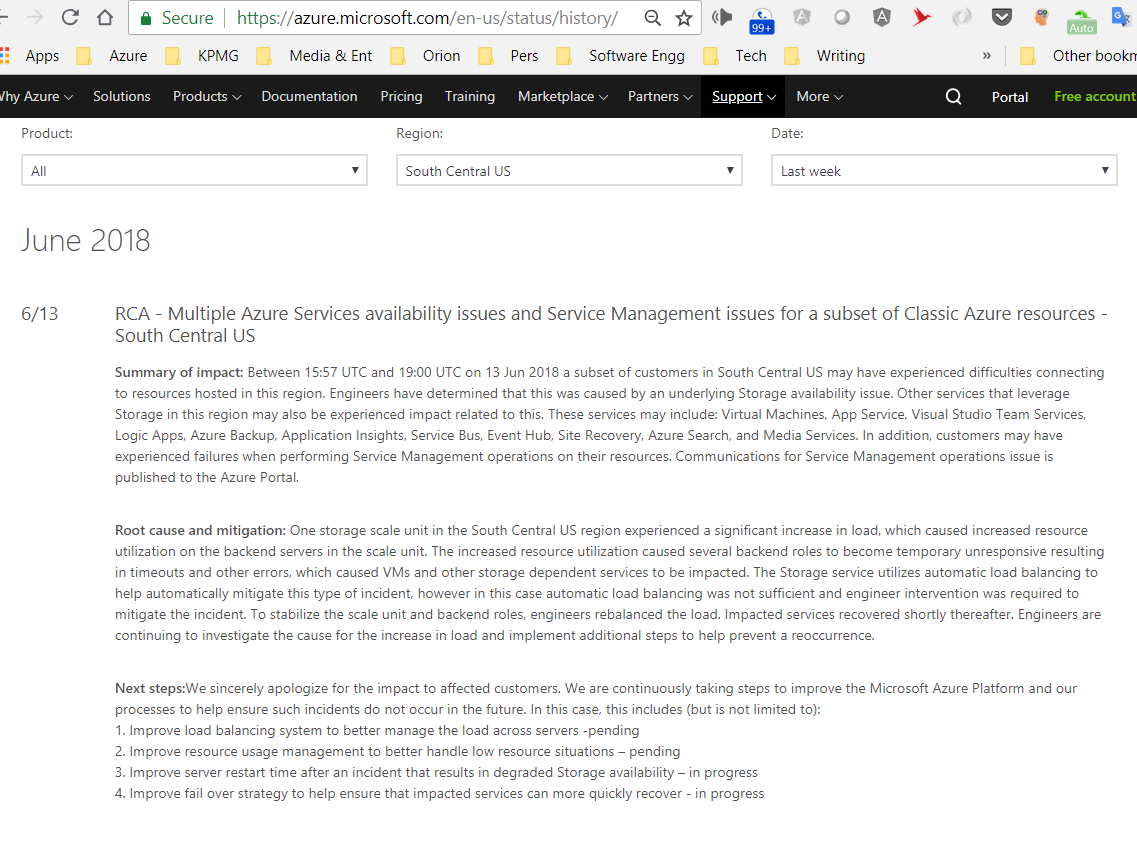
Task: Open the Azure Portal link
Action: pyautogui.click(x=1010, y=97)
